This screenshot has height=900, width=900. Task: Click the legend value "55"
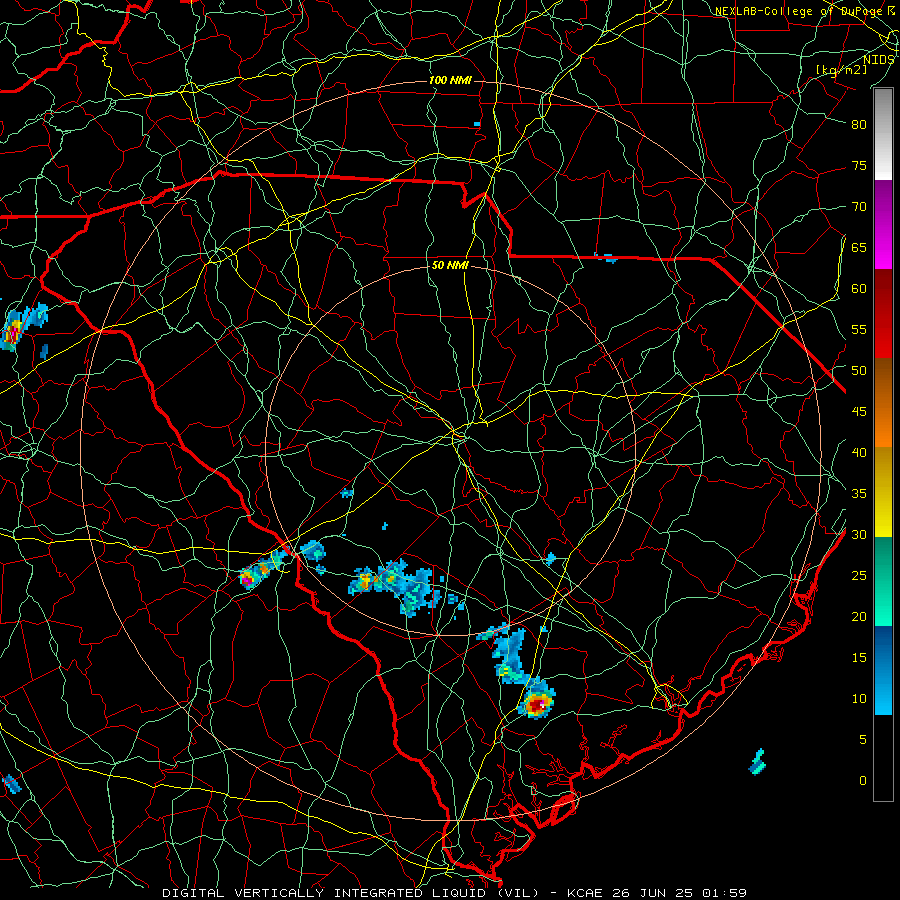coord(859,330)
